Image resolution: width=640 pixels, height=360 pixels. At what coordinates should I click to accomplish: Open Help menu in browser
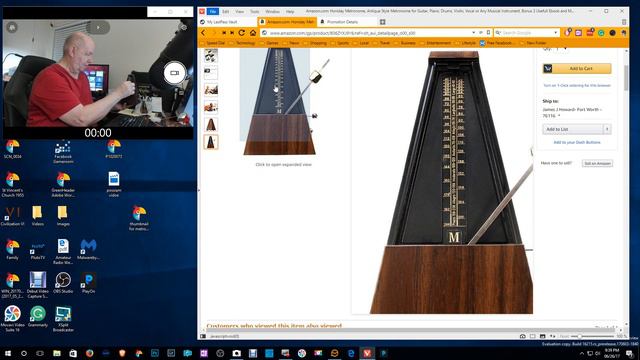[x=290, y=11]
